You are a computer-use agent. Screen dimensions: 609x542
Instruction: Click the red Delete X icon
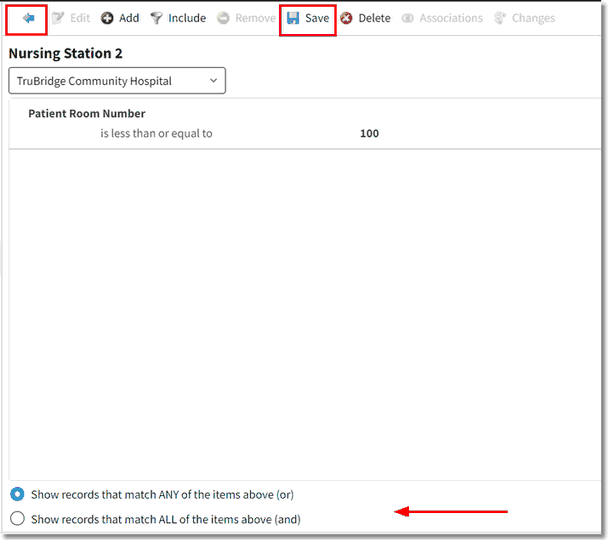[x=346, y=18]
